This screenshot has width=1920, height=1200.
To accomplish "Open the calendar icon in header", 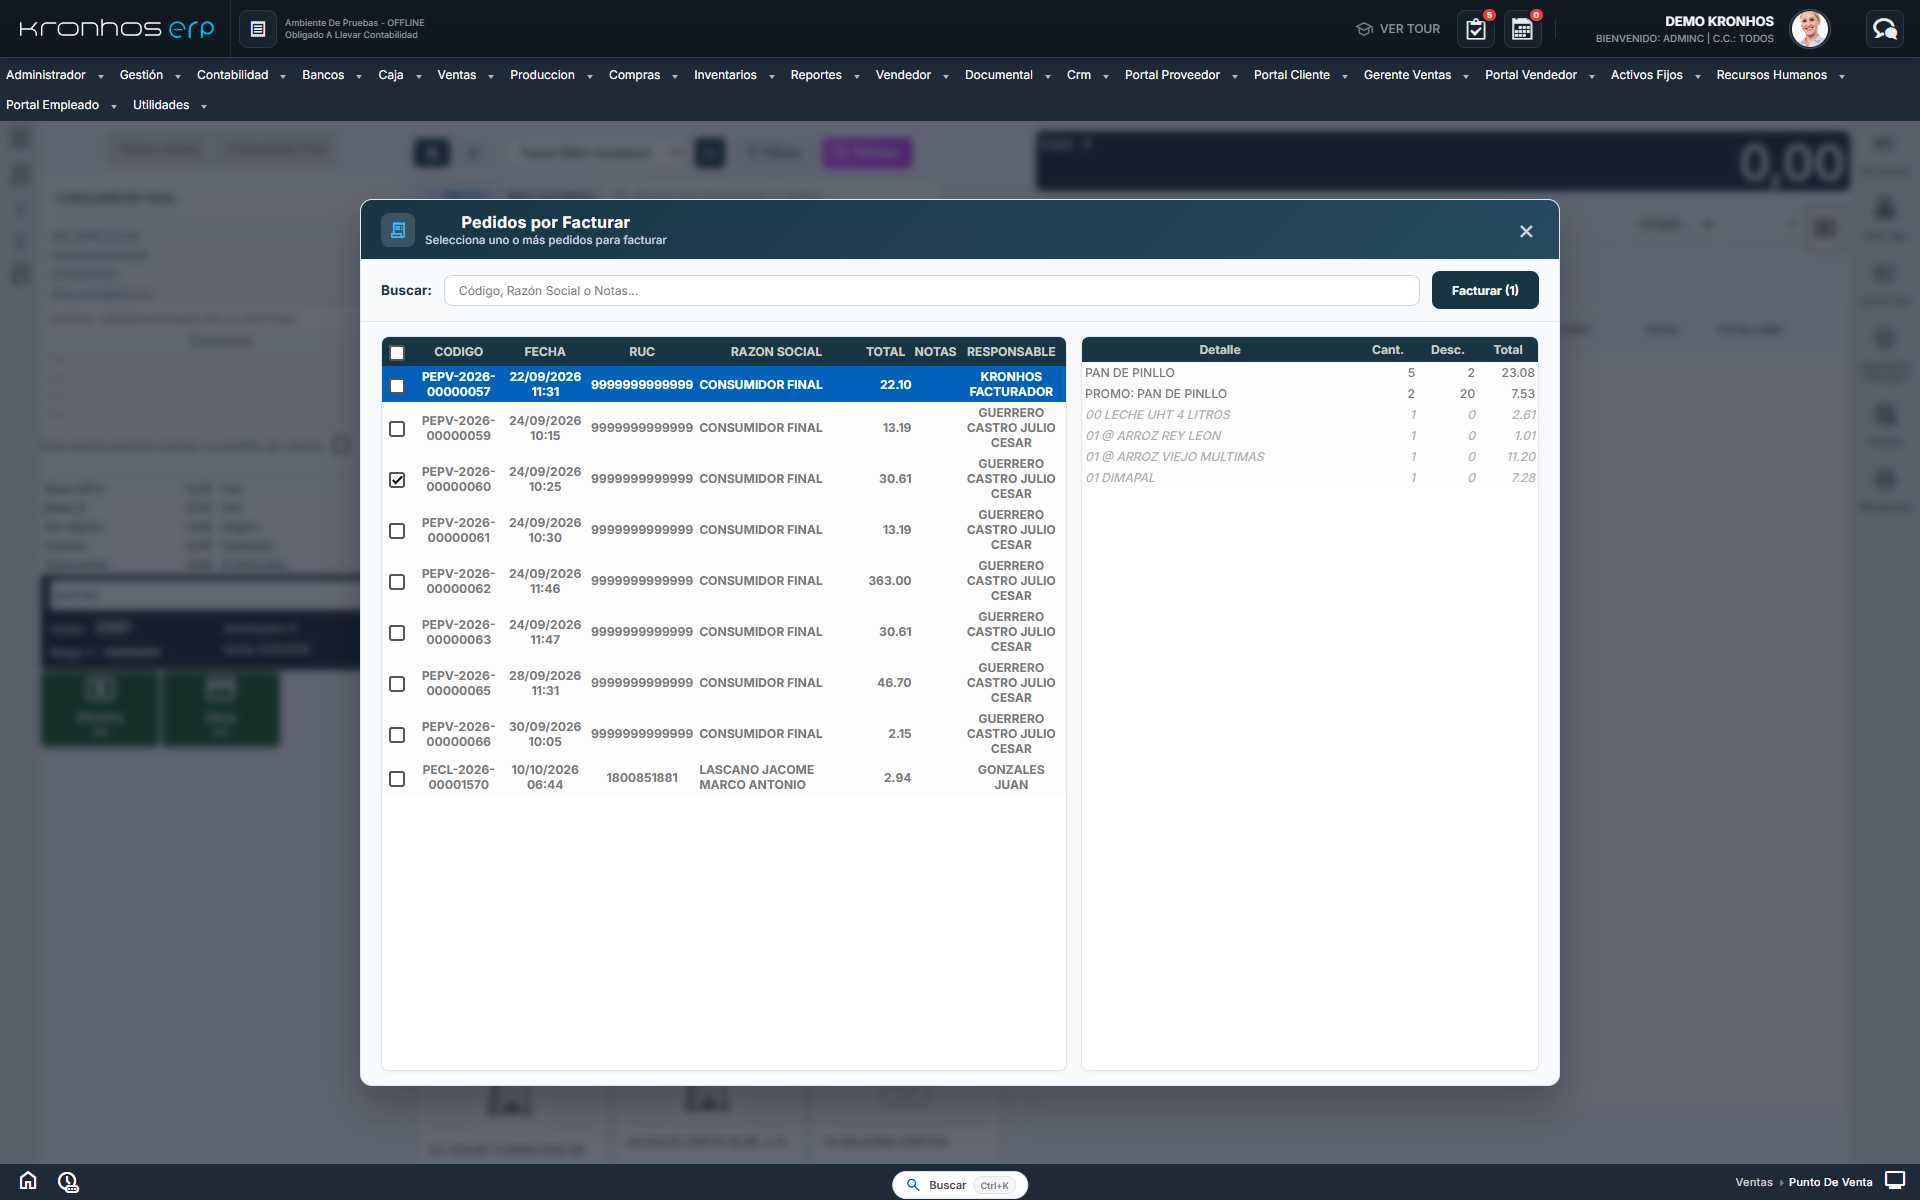I will [x=1522, y=29].
